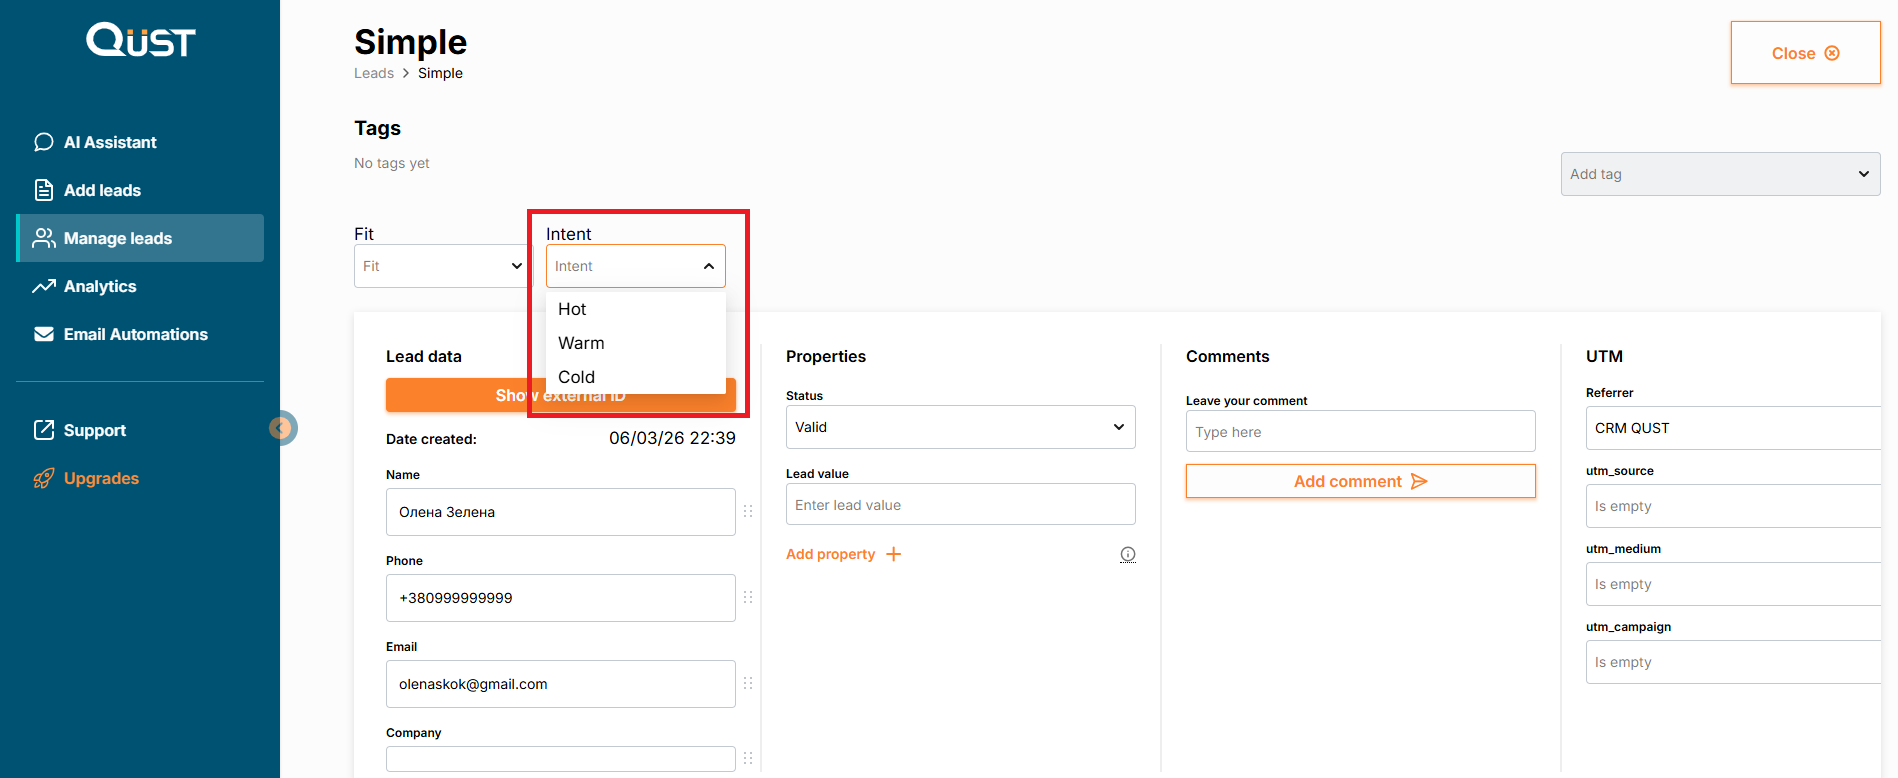
Task: Open Email Automations in sidebar
Action: pyautogui.click(x=135, y=334)
